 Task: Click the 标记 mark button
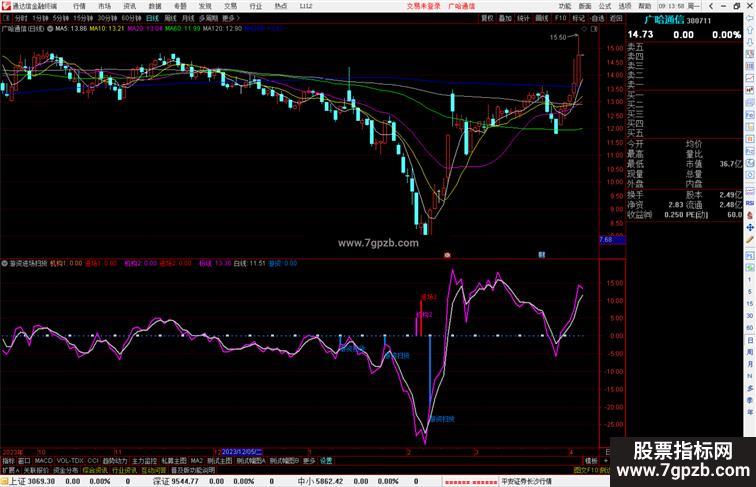coord(578,18)
